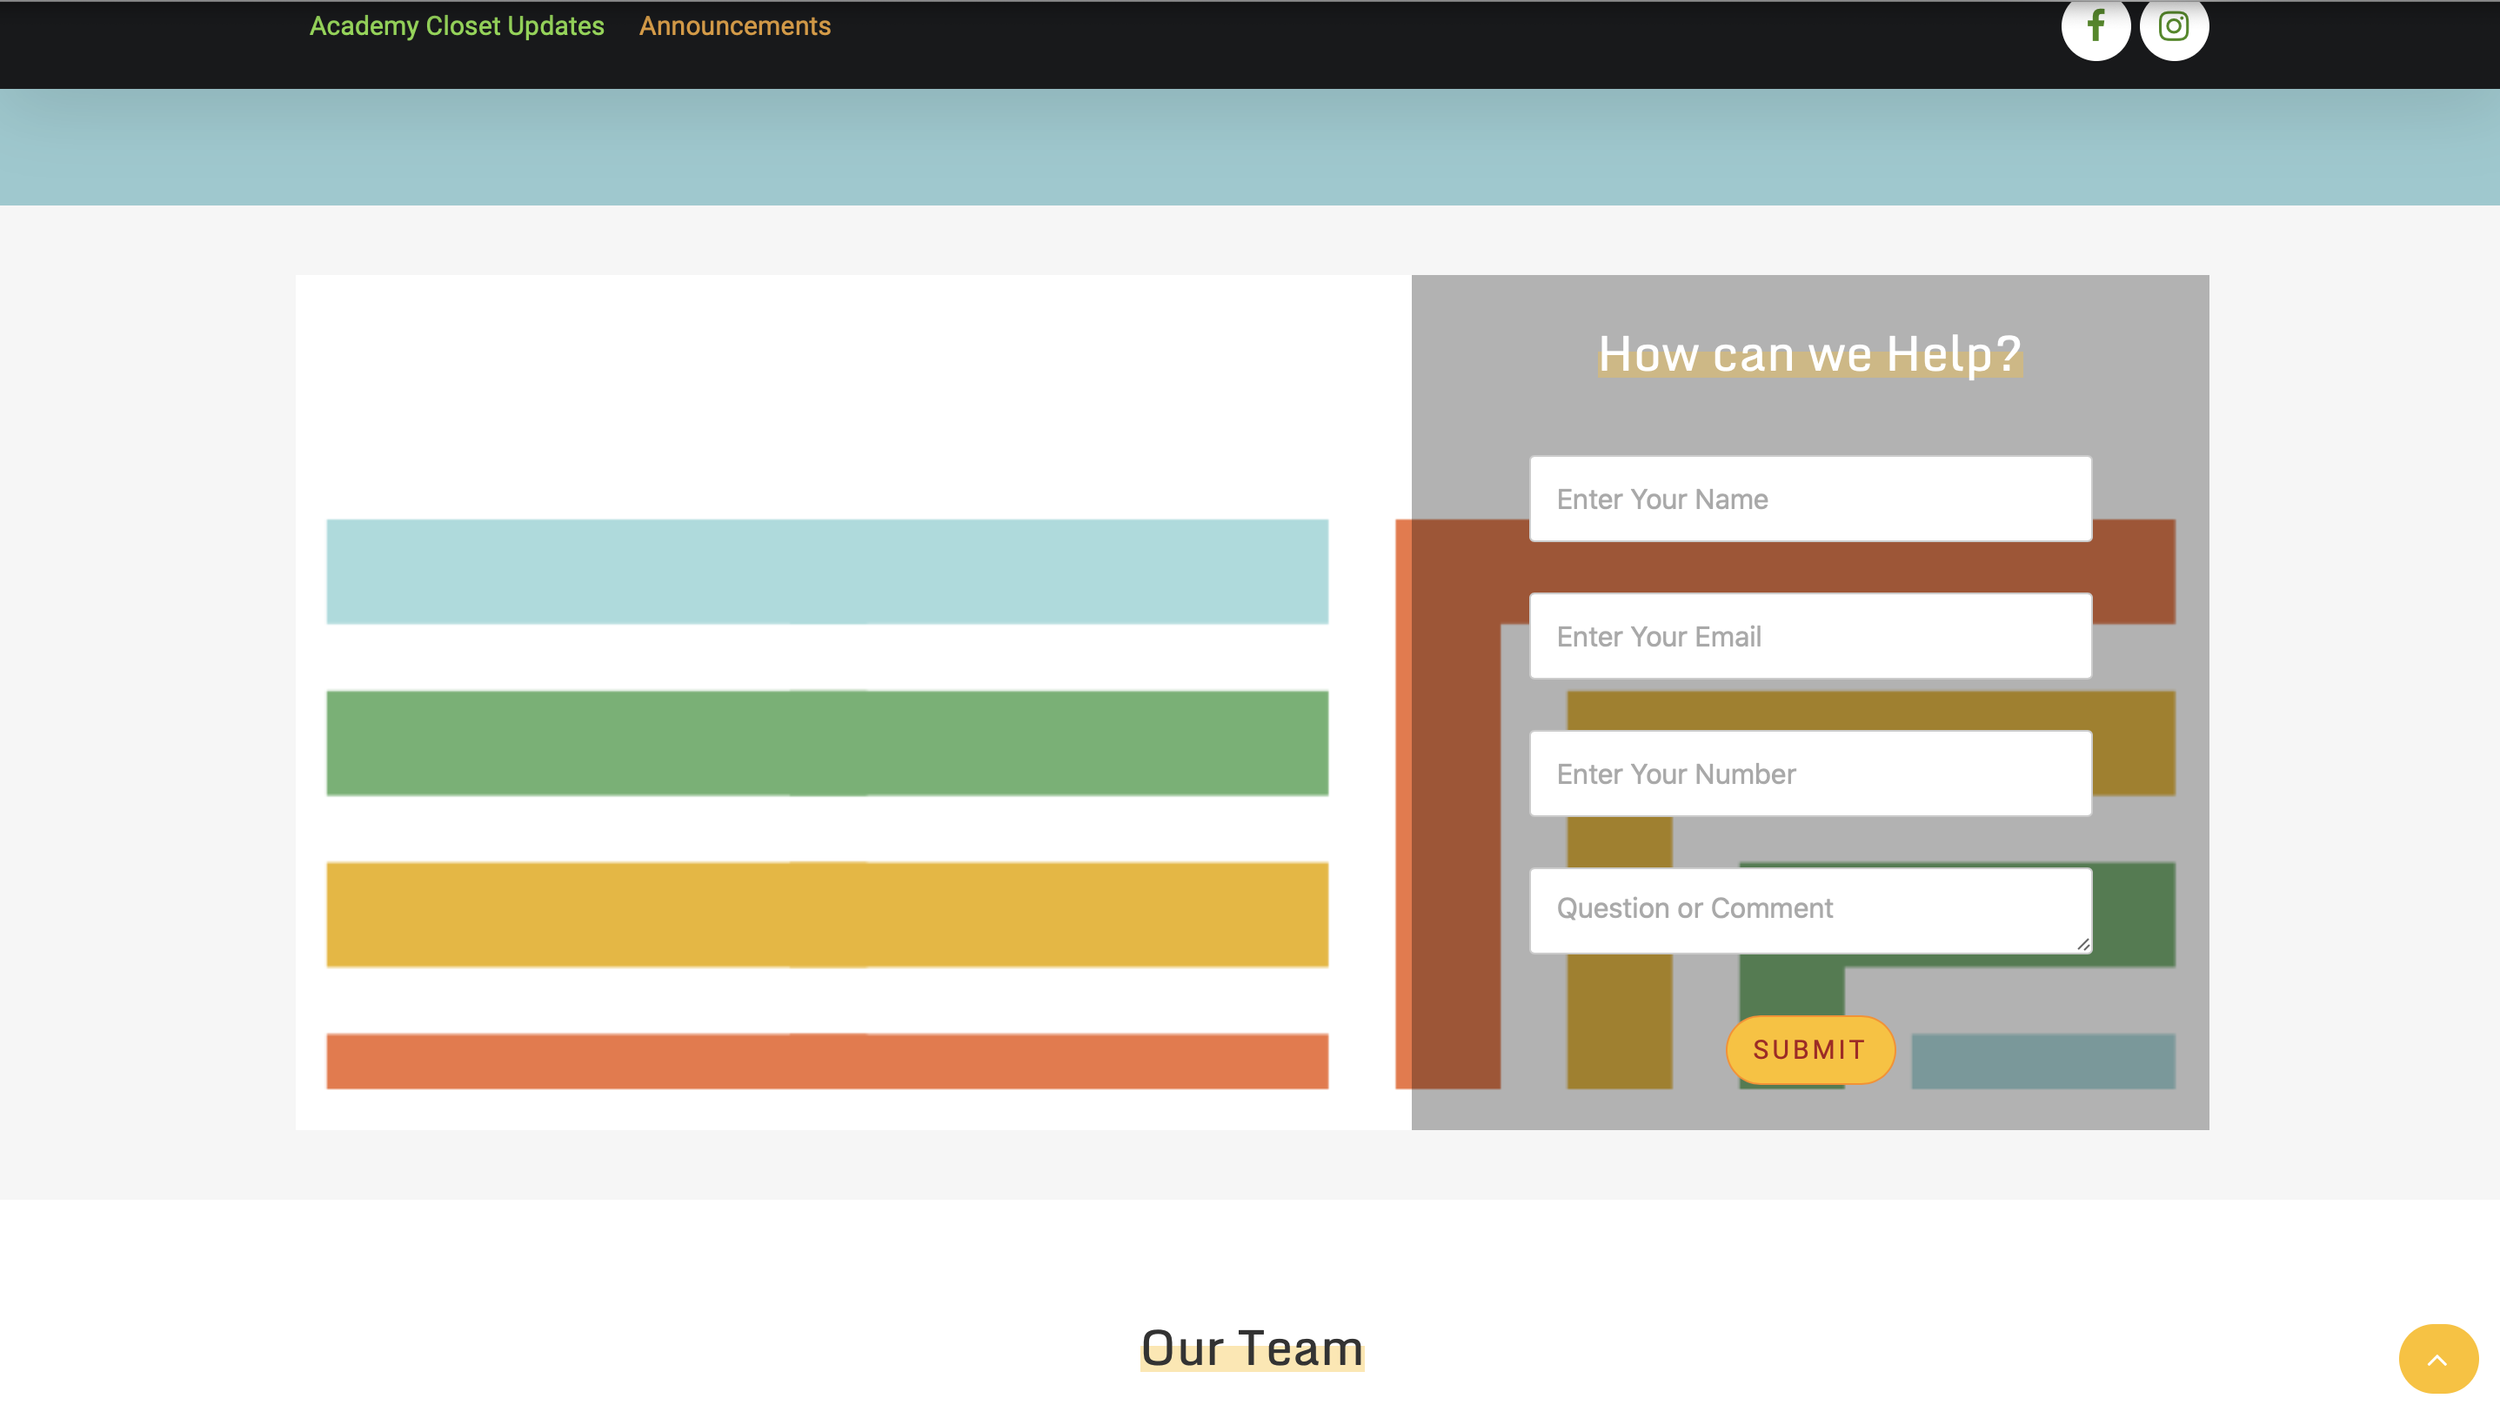Open the Facebook page icon

pyautogui.click(x=2095, y=27)
